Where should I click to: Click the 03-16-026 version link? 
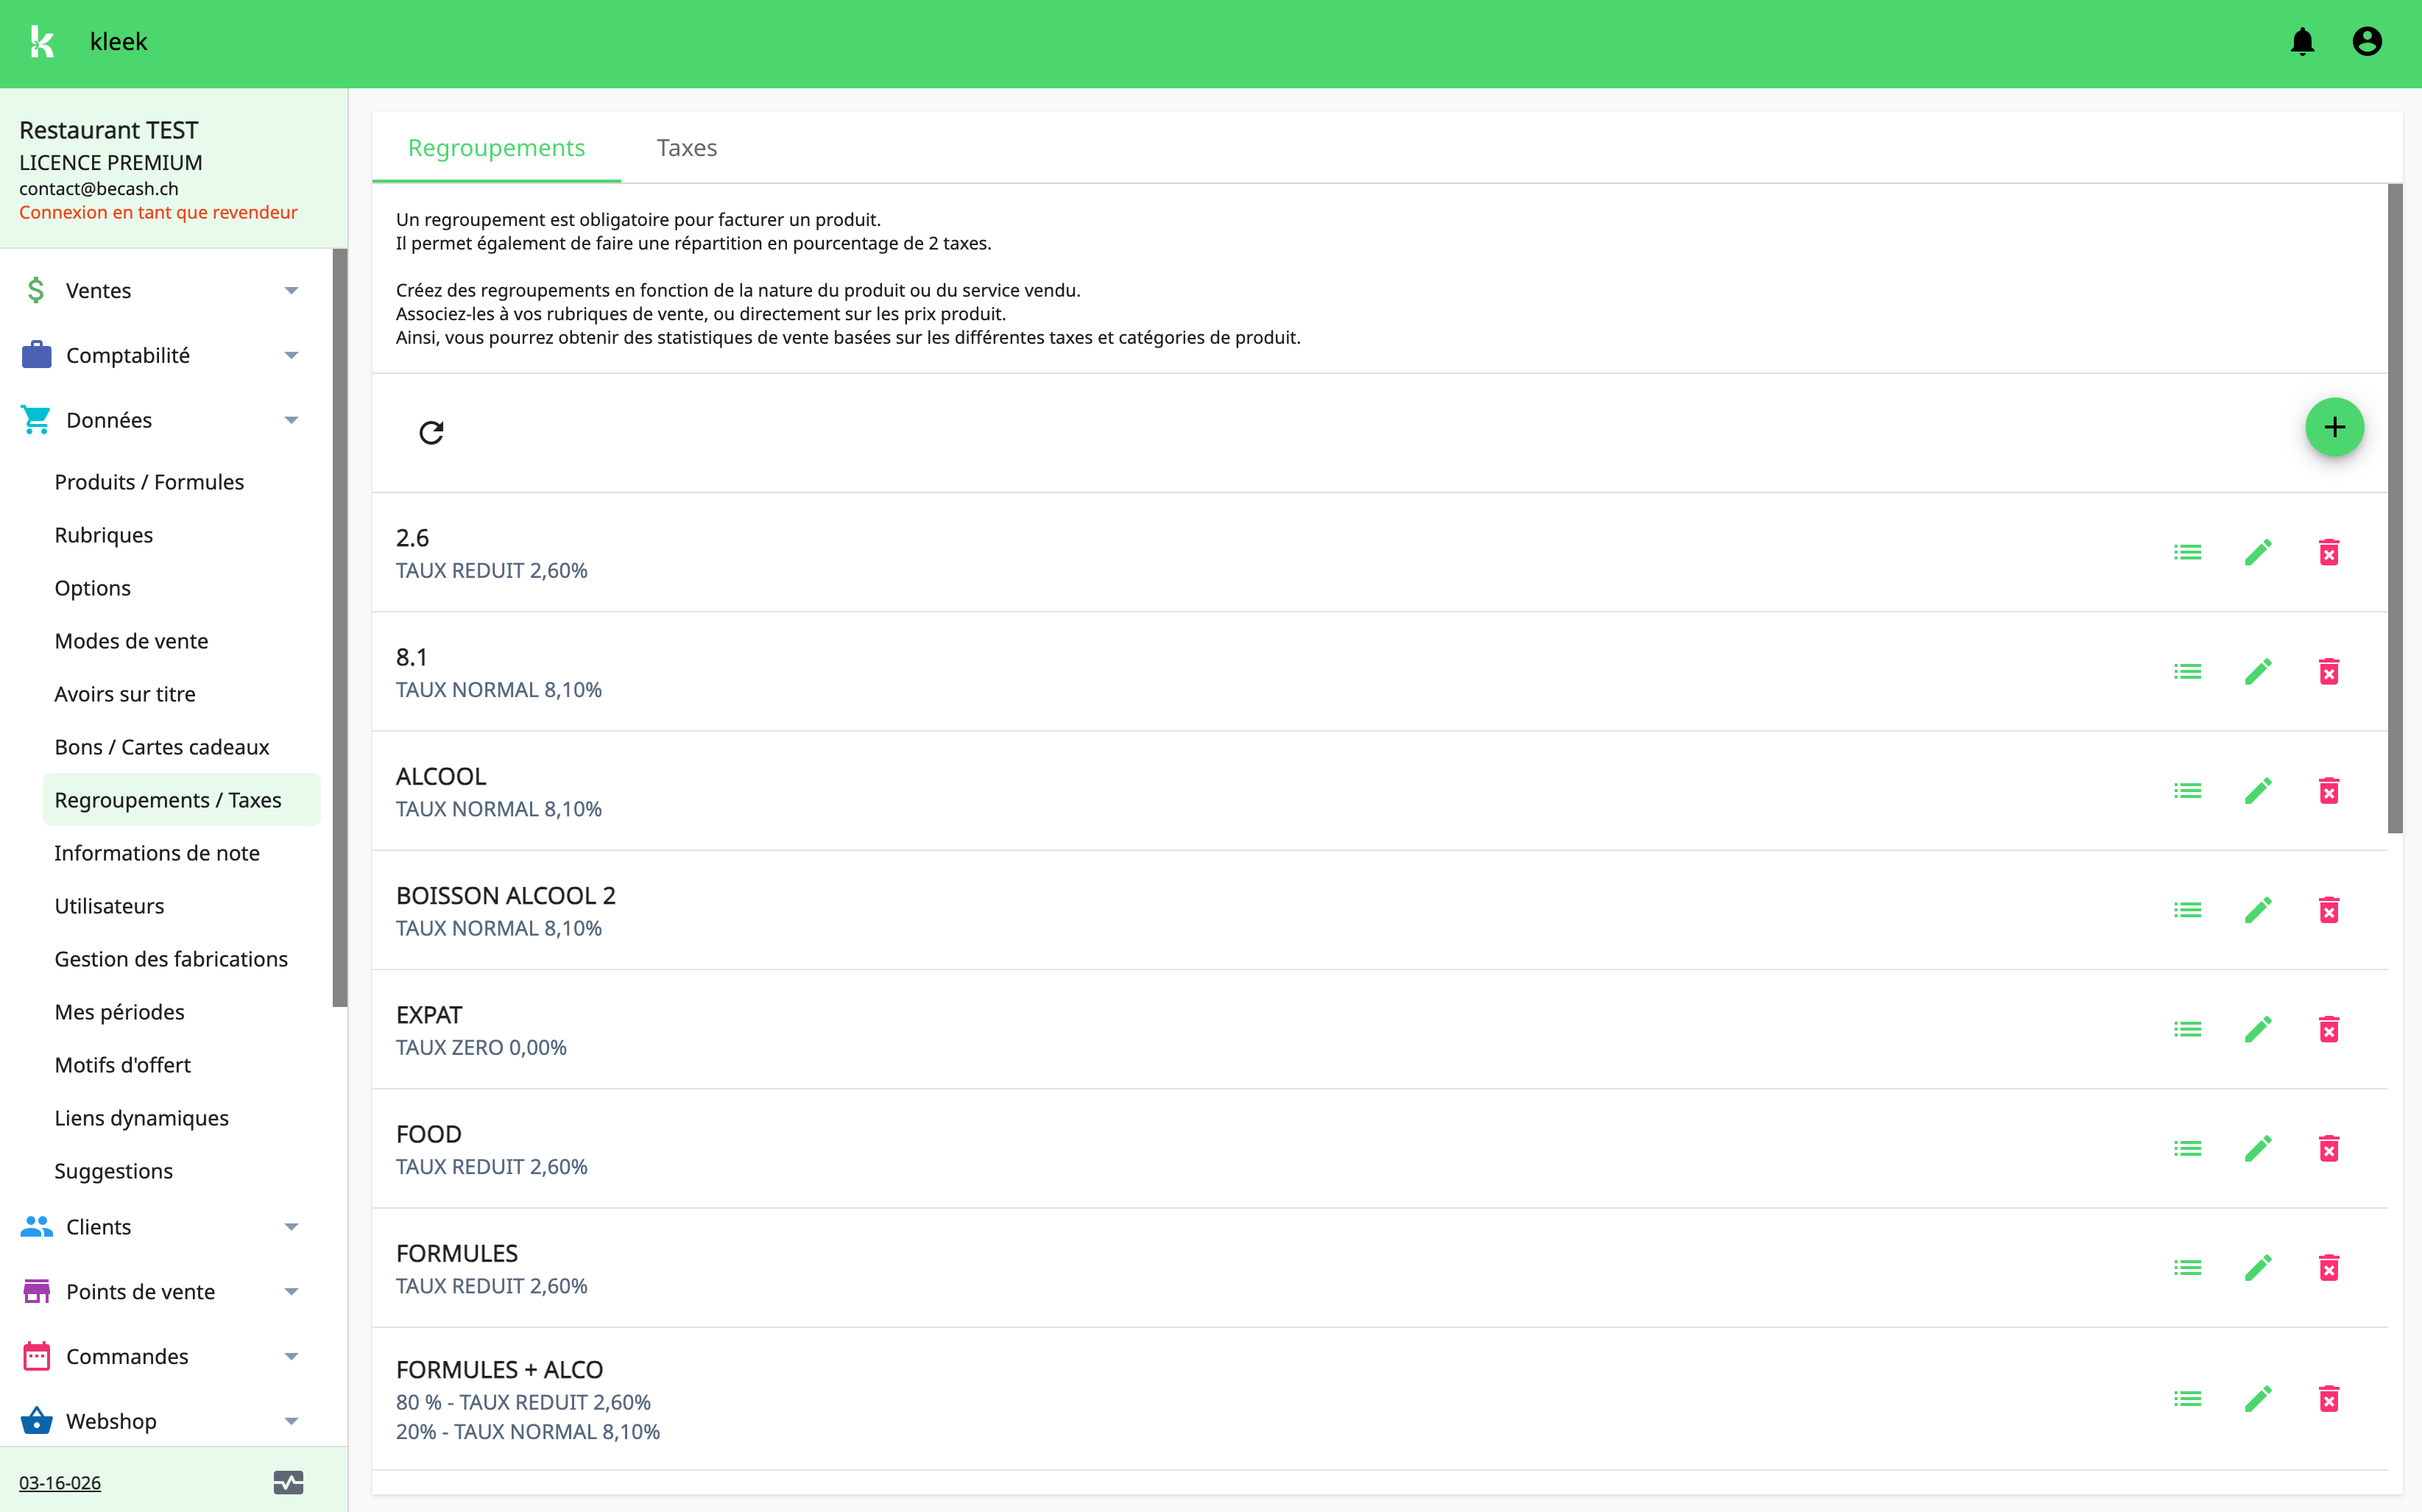(x=60, y=1482)
